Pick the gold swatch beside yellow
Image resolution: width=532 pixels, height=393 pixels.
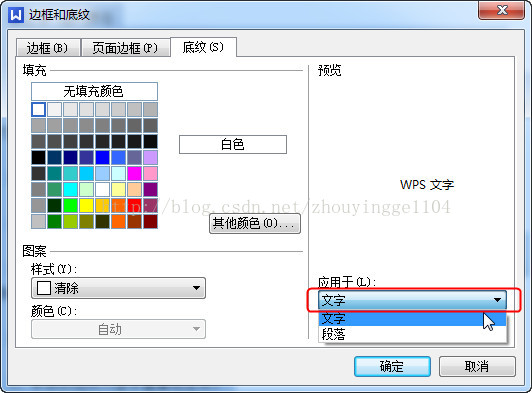(x=102, y=205)
